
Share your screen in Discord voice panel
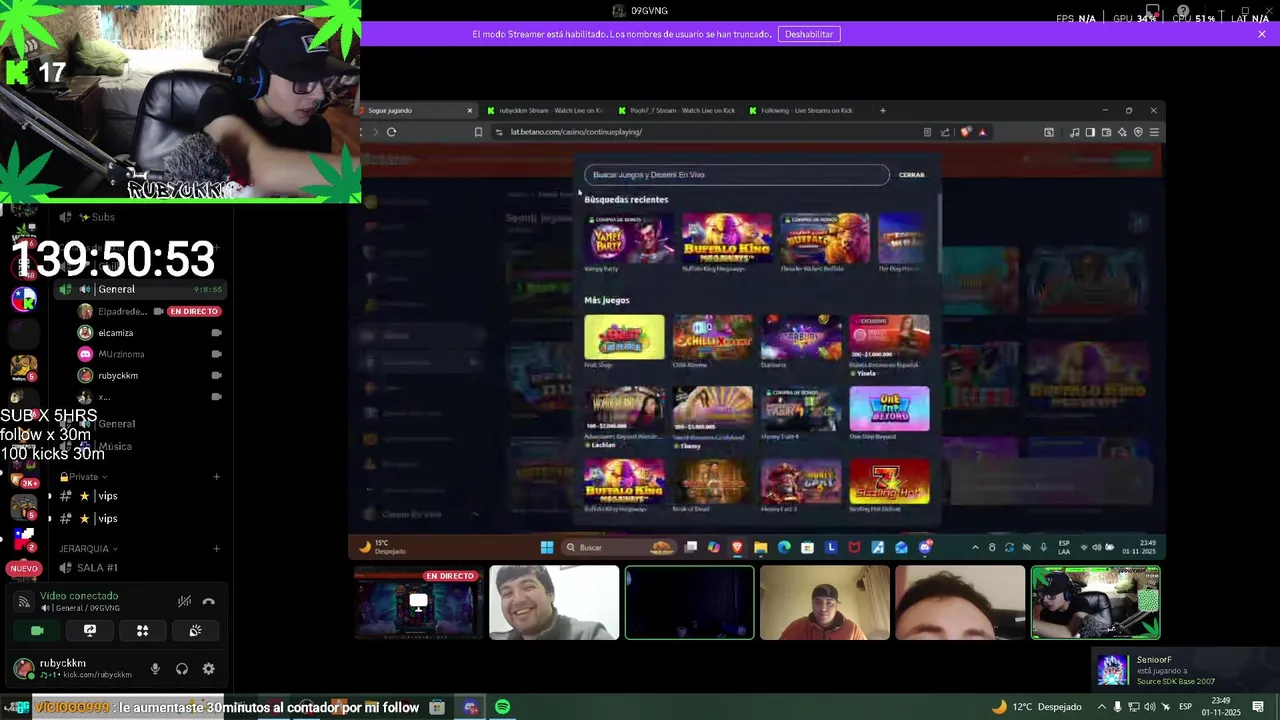[90, 631]
